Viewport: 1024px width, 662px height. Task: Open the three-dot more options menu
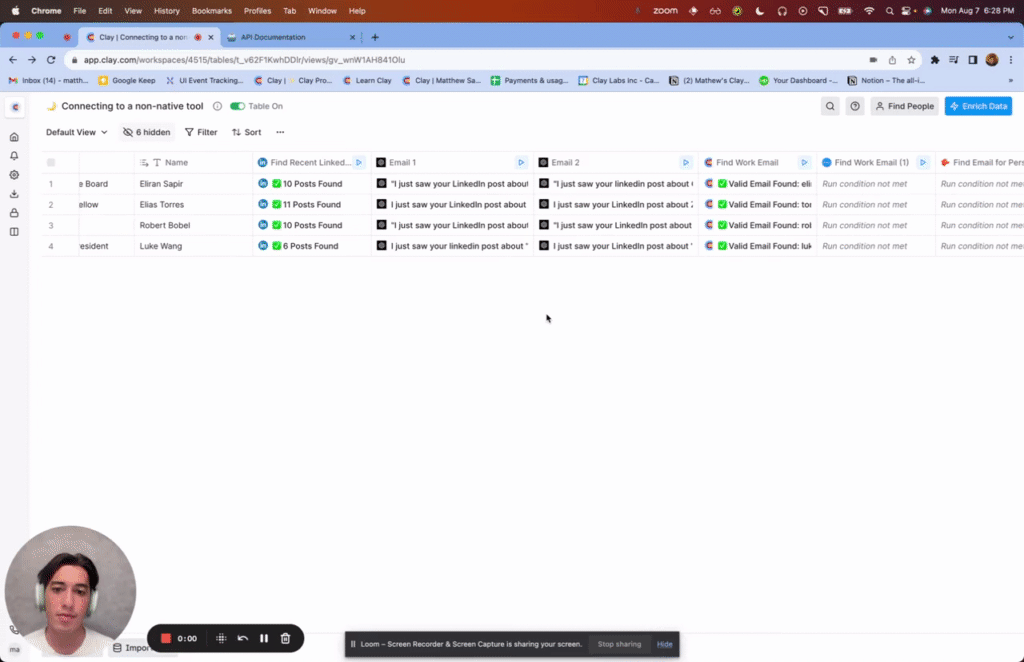click(280, 132)
